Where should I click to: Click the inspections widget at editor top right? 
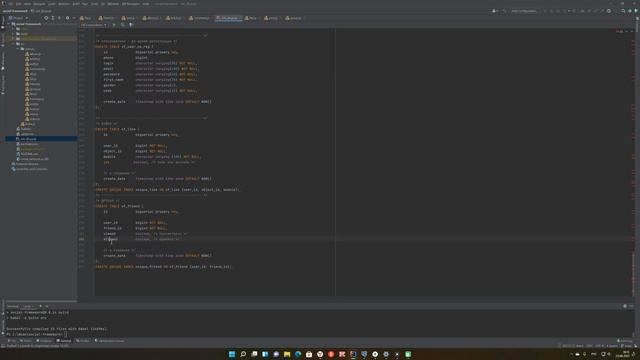(x=620, y=31)
